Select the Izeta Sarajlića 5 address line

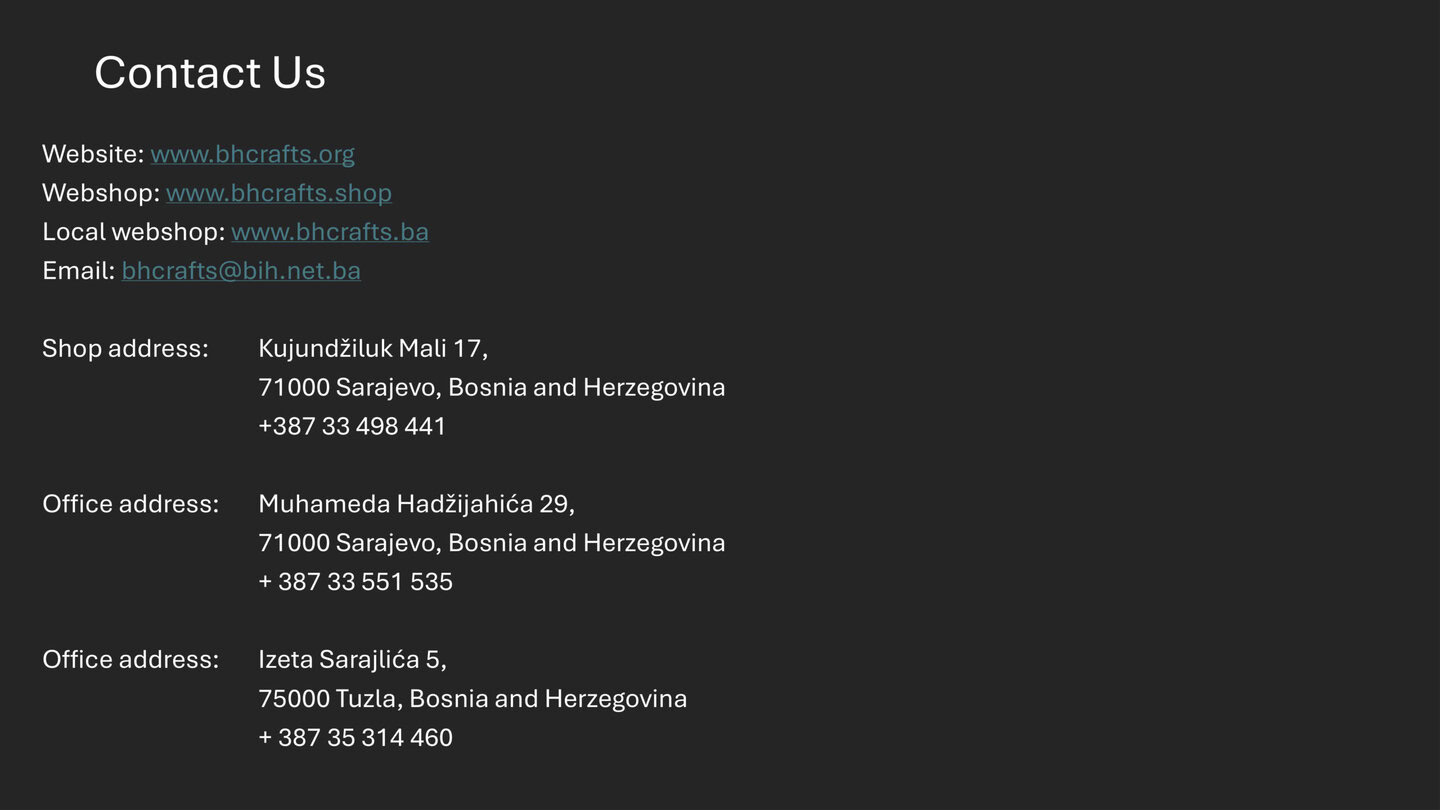click(352, 660)
